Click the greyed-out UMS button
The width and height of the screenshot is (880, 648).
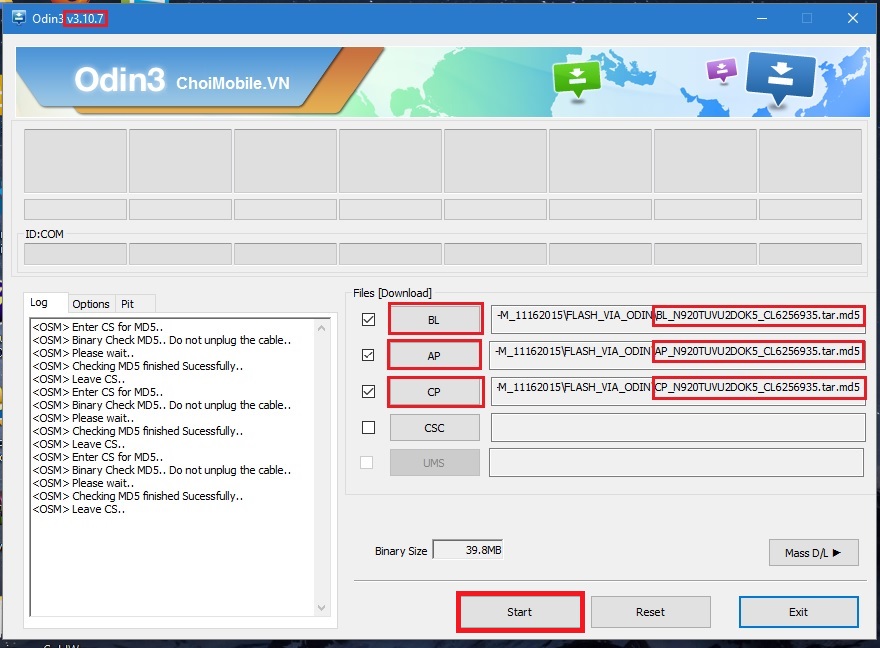point(434,463)
